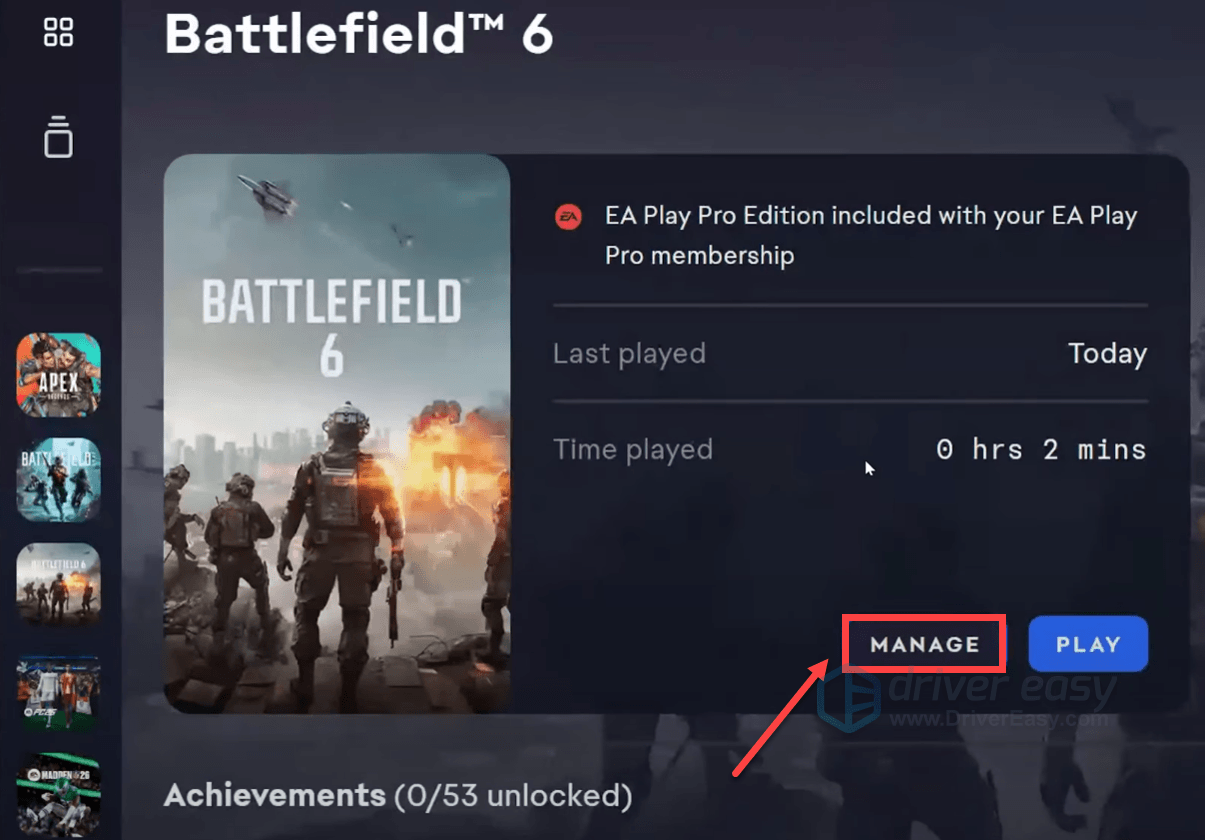Open the library collection icon in sidebar

59,136
